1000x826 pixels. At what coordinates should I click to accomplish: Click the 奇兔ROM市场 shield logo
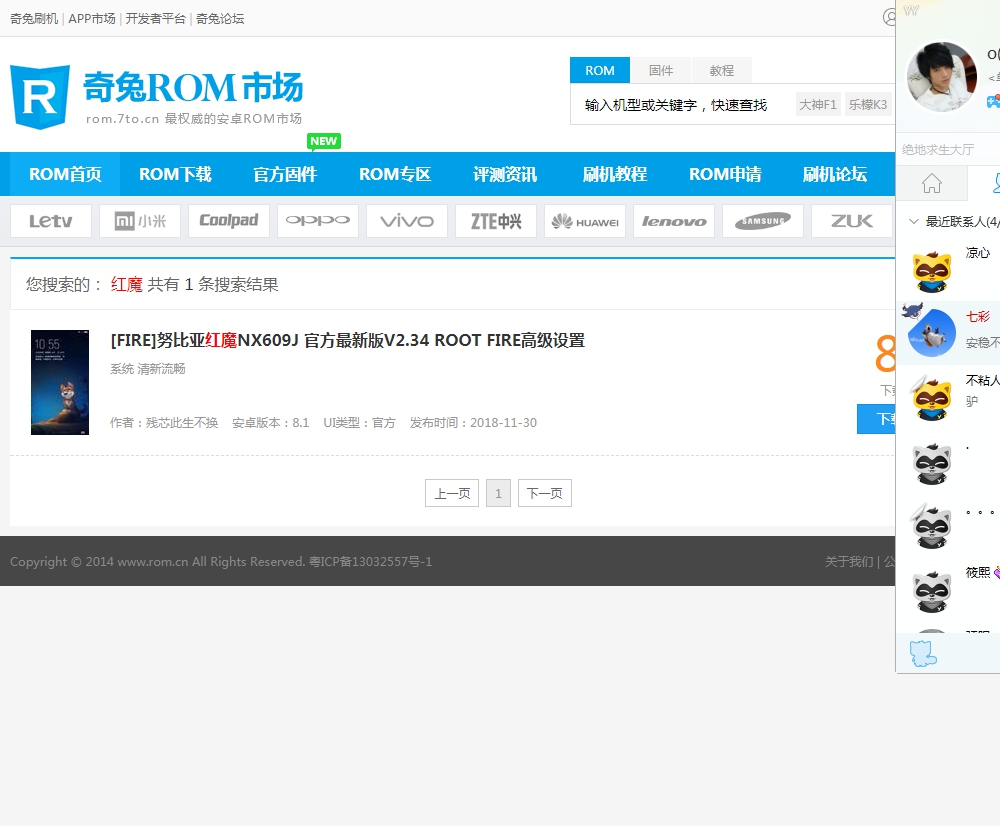point(40,97)
